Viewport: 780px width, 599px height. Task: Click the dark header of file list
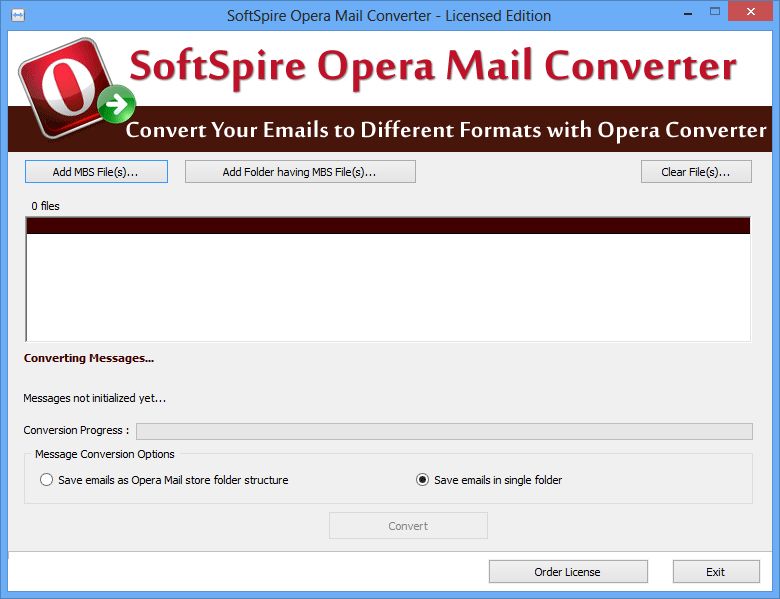(x=388, y=226)
